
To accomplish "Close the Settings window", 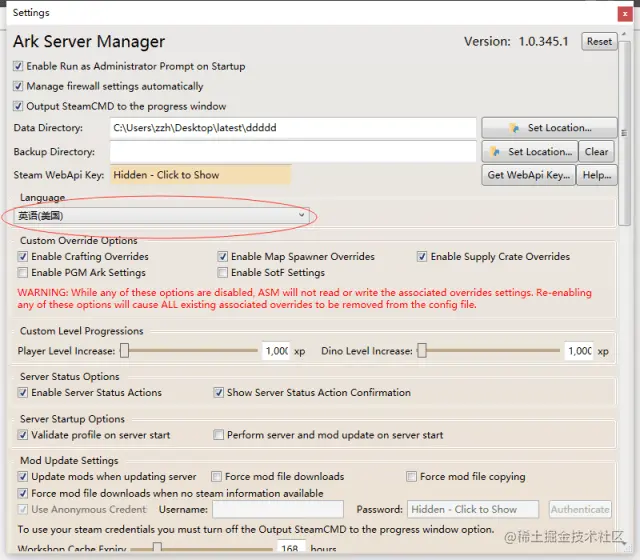I will click(625, 14).
